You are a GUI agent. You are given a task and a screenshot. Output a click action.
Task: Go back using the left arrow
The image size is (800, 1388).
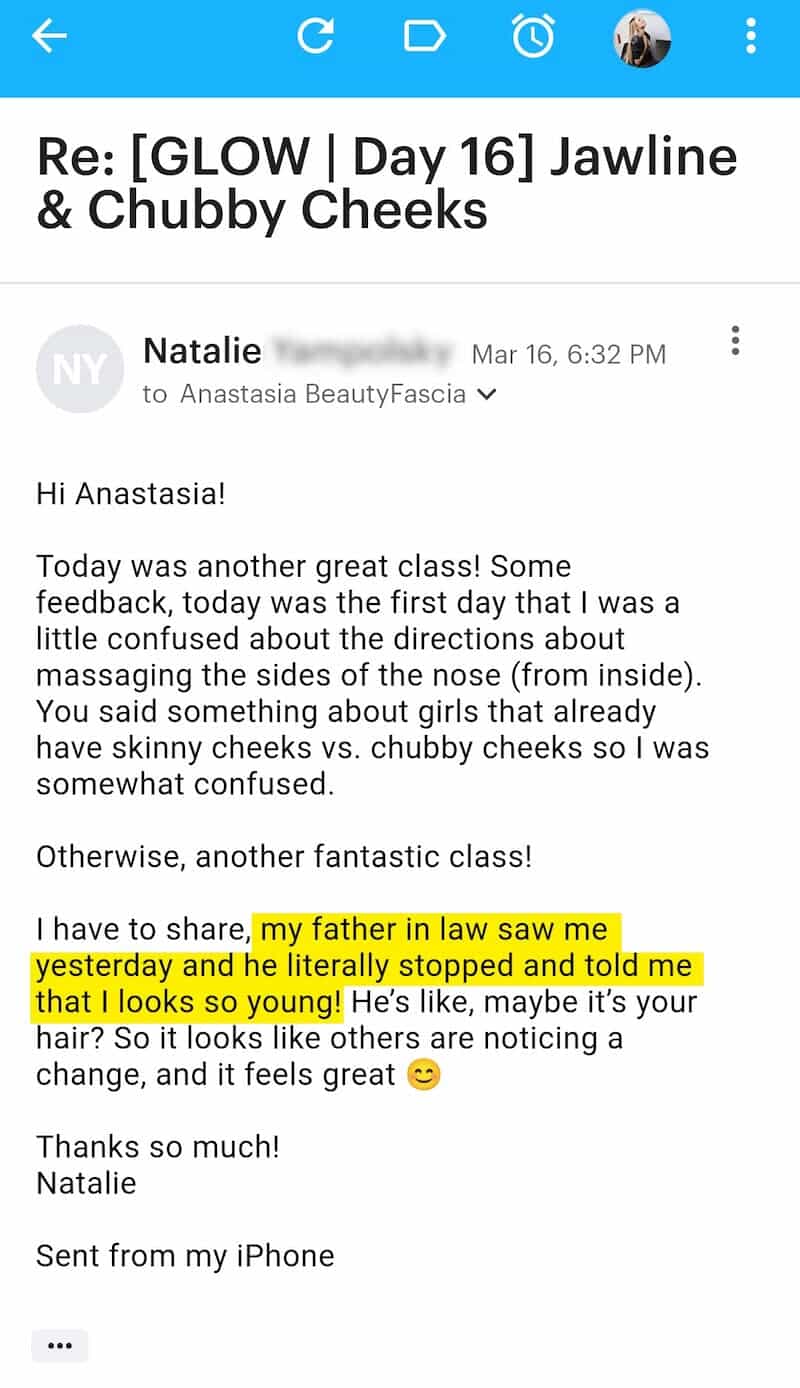tap(49, 37)
